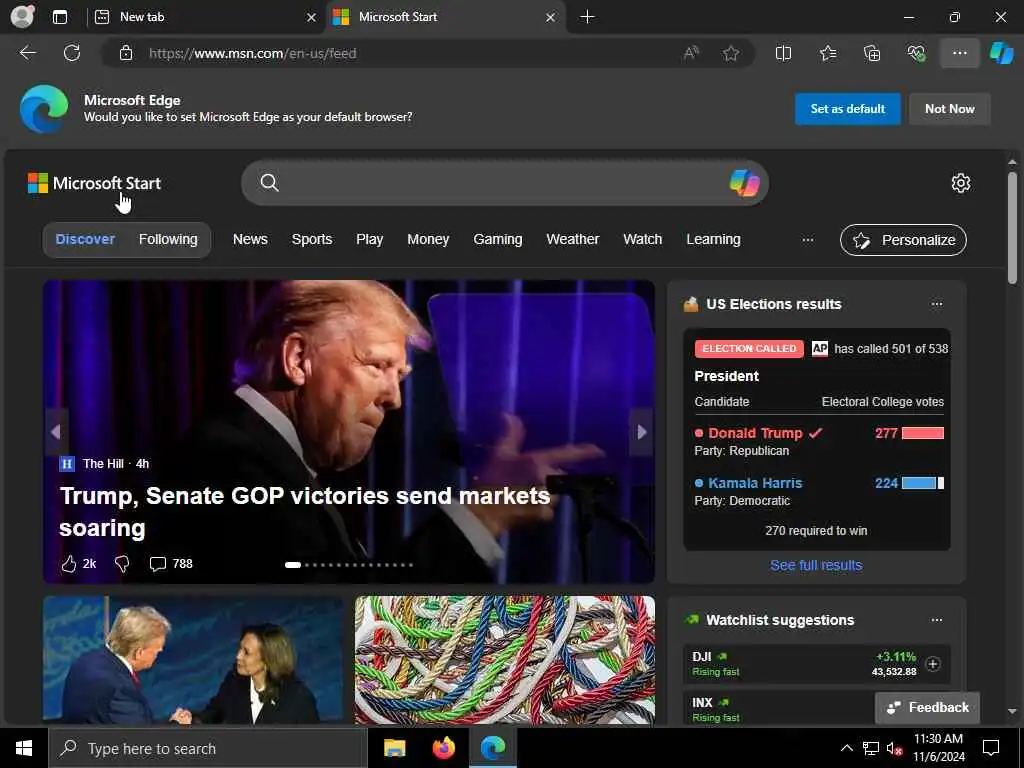Open the colorful ropes article thumbnail
The image size is (1024, 768).
505,660
